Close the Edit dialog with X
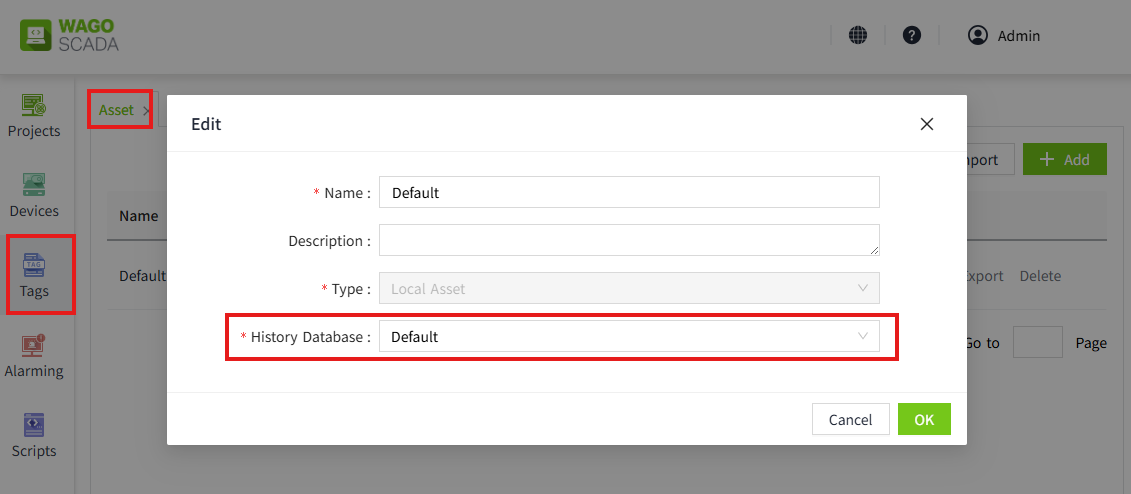The image size is (1131, 494). (926, 124)
